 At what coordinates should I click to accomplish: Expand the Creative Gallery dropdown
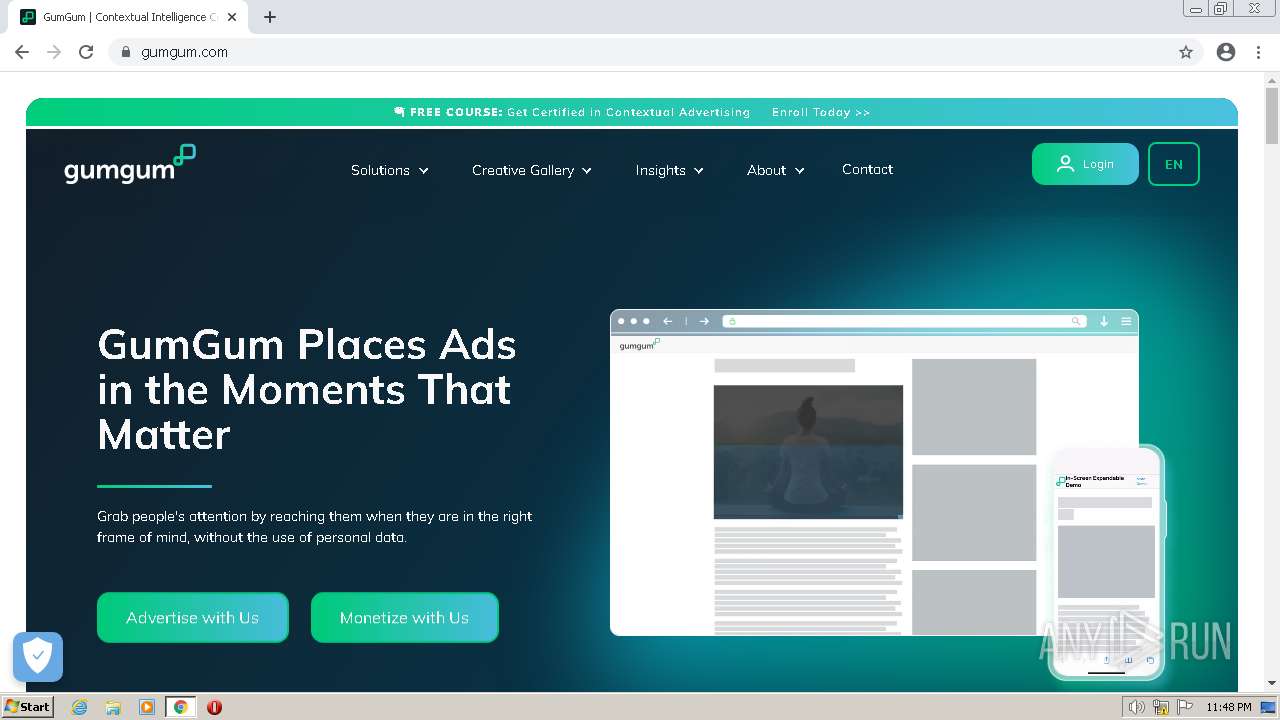pyautogui.click(x=532, y=170)
